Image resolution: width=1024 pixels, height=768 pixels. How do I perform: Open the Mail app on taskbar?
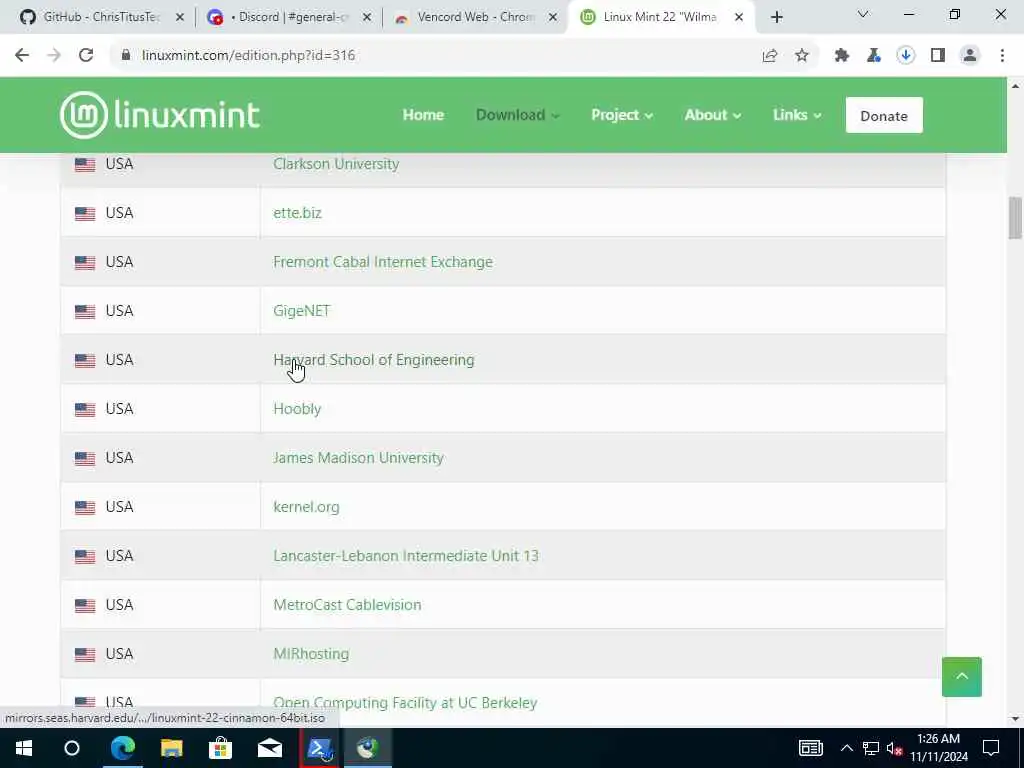click(270, 748)
